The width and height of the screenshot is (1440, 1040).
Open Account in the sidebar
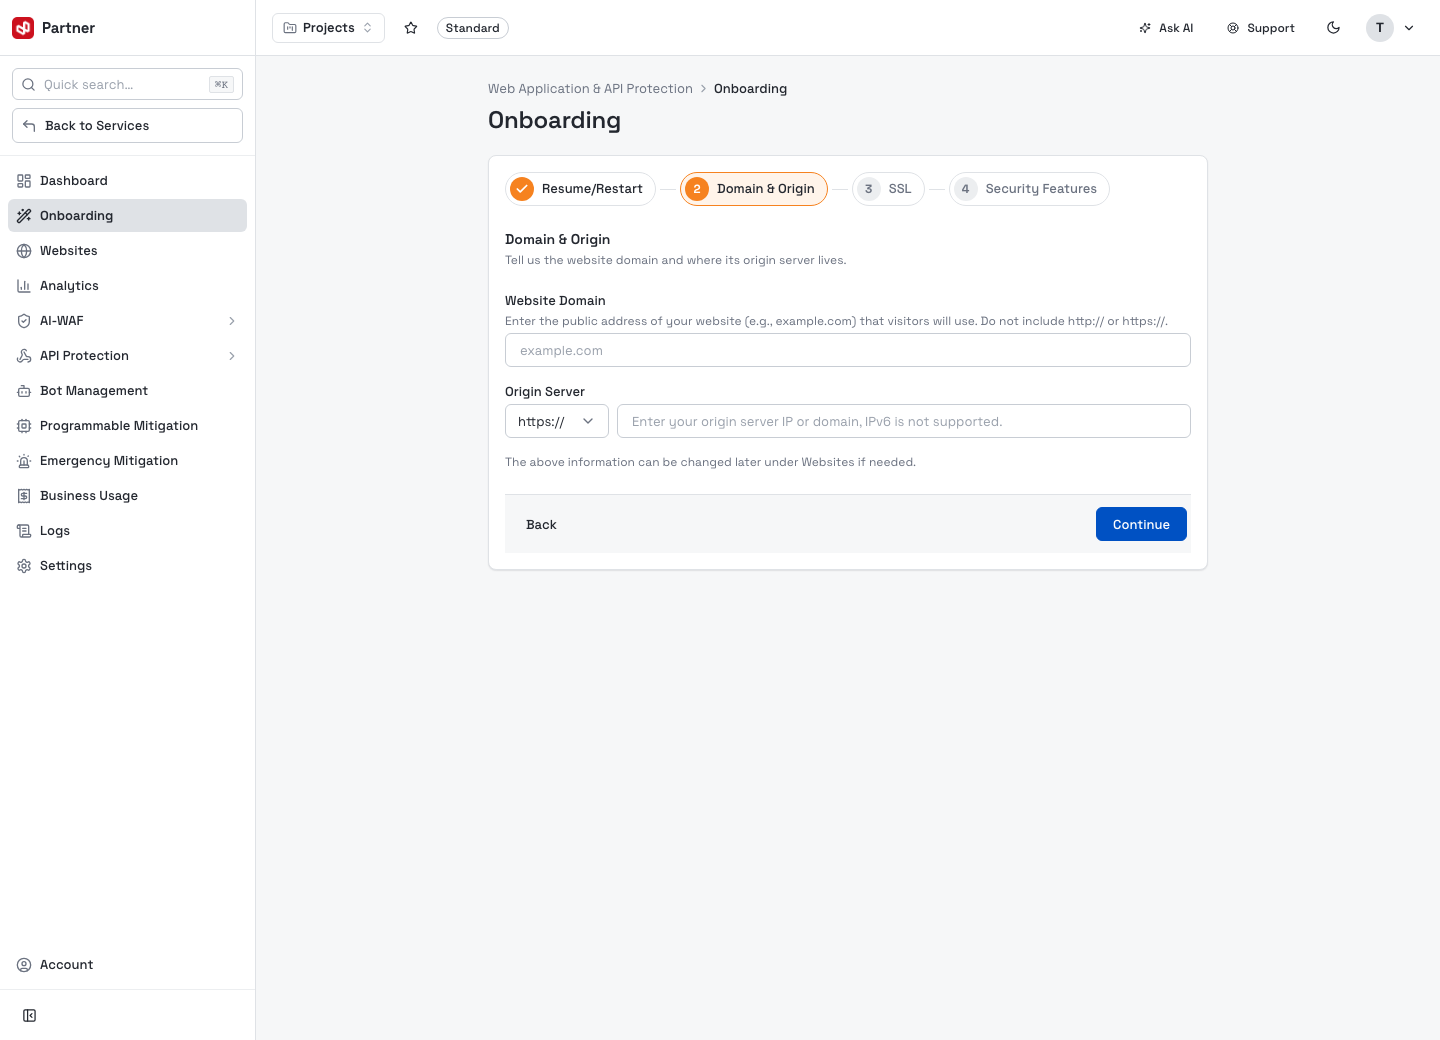[127, 965]
